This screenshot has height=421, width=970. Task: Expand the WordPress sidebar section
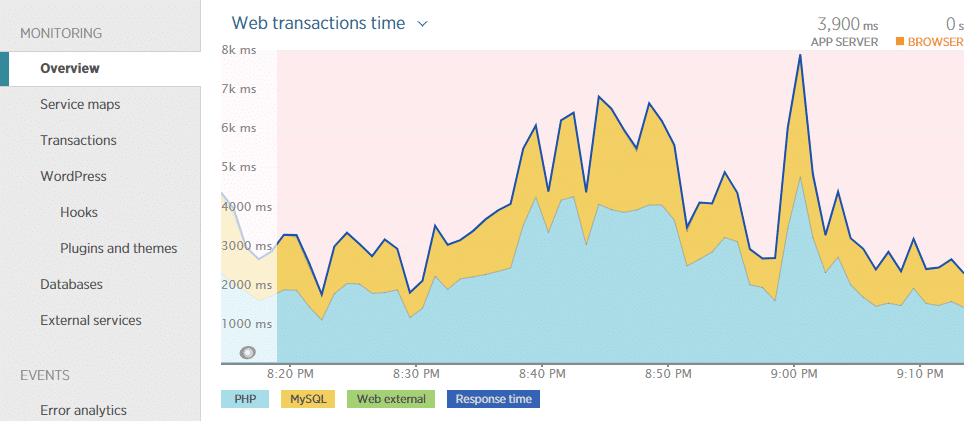73,176
